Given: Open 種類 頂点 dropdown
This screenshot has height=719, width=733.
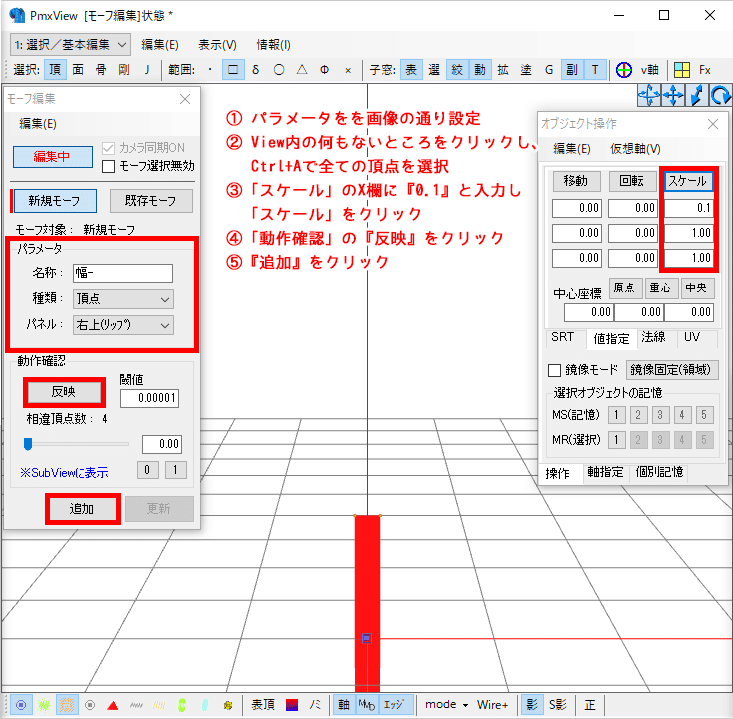Looking at the screenshot, I should [x=123, y=299].
